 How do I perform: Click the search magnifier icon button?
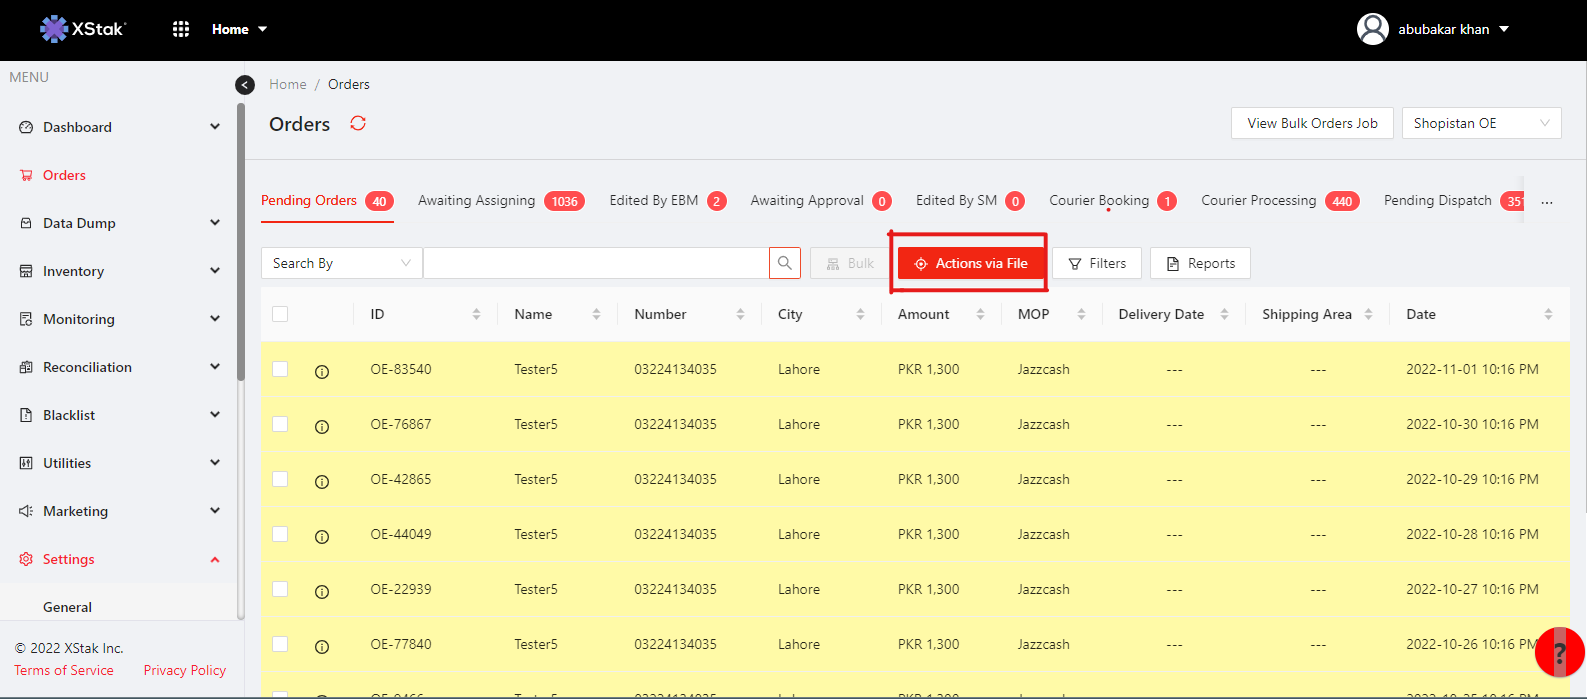(785, 263)
